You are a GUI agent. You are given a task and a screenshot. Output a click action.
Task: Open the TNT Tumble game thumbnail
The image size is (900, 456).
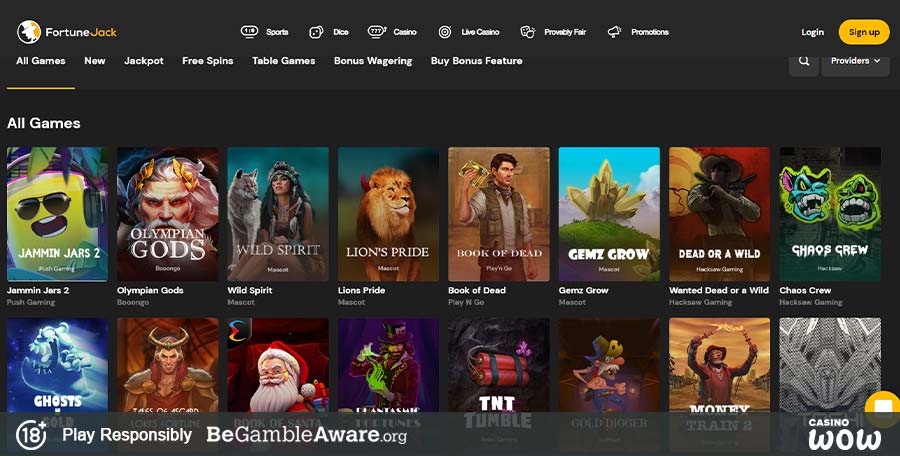point(499,385)
